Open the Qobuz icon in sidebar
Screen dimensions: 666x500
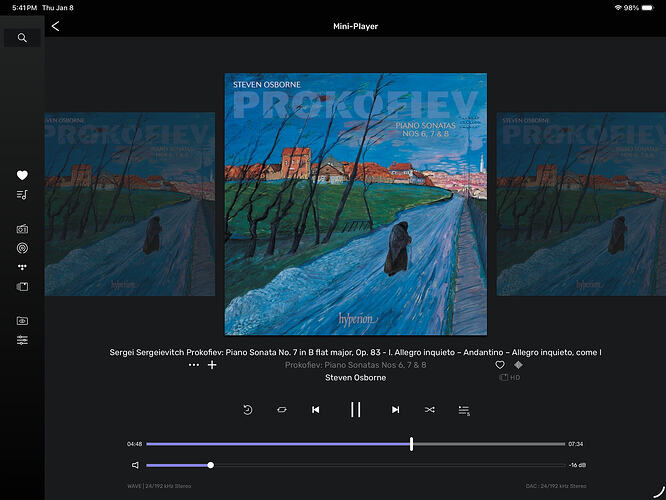click(22, 287)
